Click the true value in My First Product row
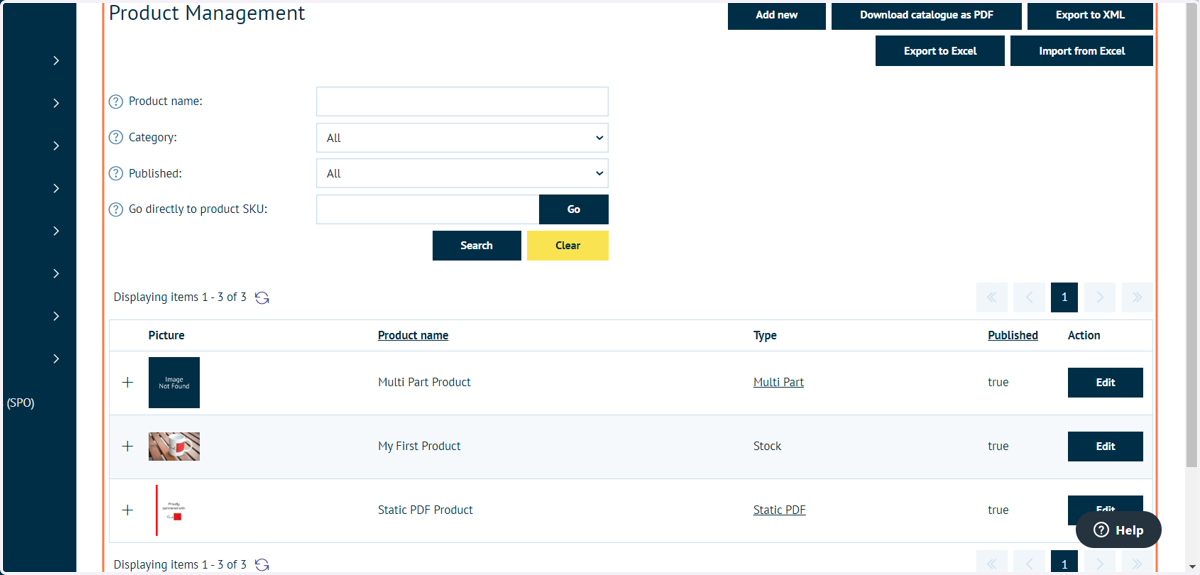 998,446
